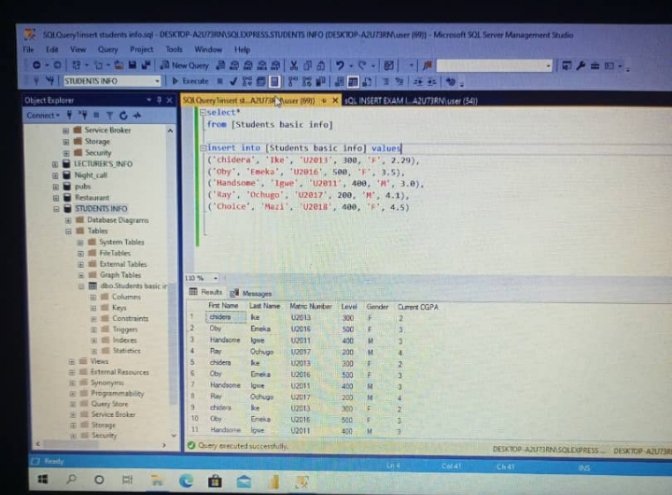Expand the Restaurant database node
The height and width of the screenshot is (495, 672).
pos(56,198)
